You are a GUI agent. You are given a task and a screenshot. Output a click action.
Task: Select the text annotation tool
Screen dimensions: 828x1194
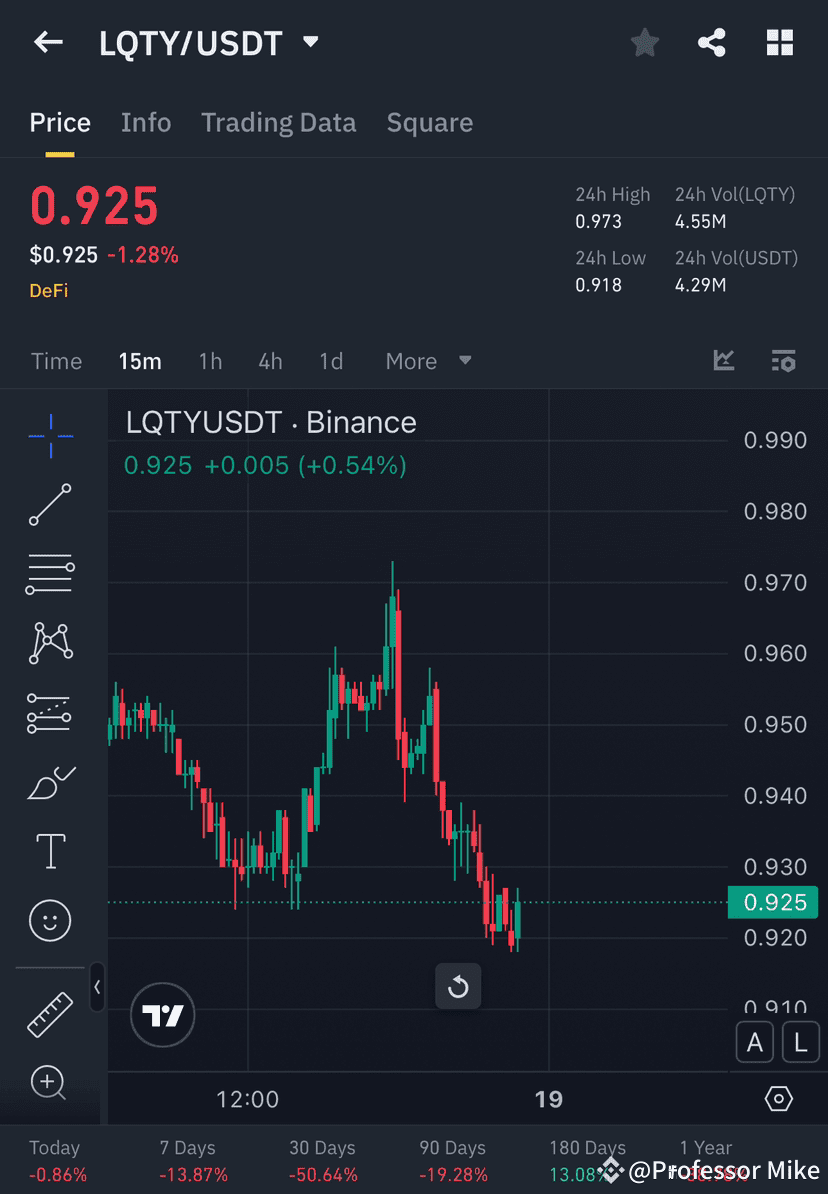coord(50,850)
